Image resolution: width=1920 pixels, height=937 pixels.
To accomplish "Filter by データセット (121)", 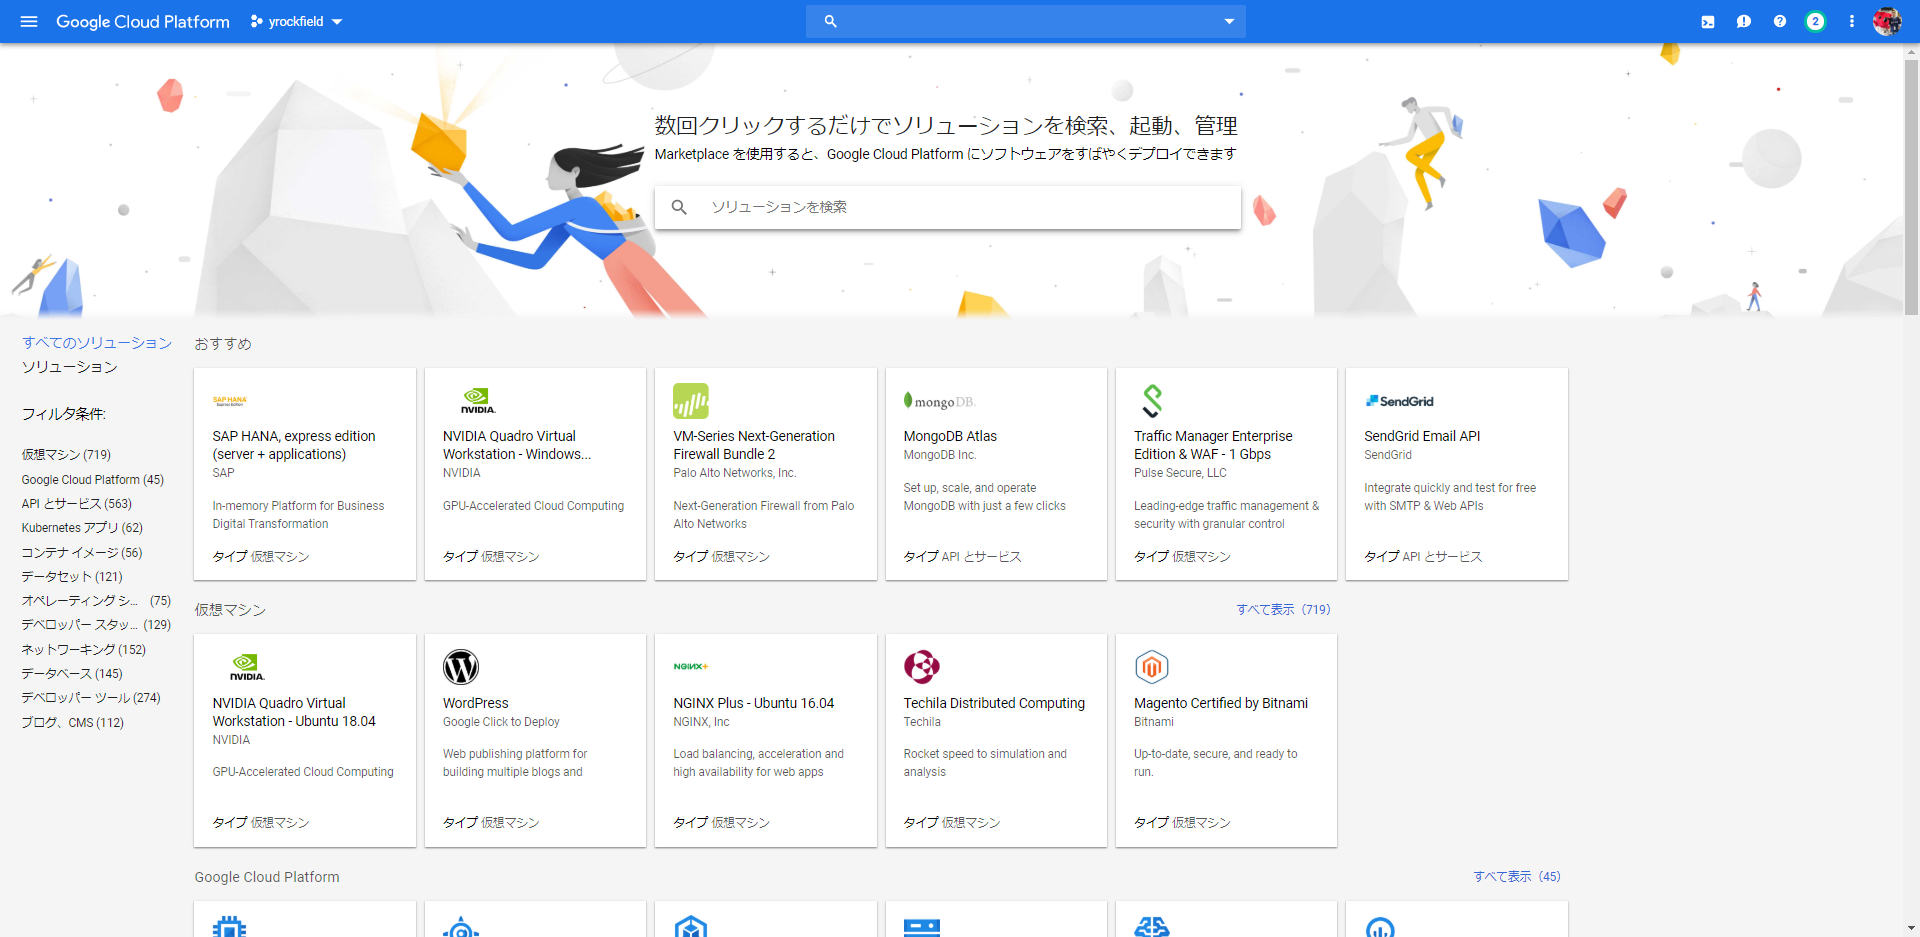I will pyautogui.click(x=72, y=577).
